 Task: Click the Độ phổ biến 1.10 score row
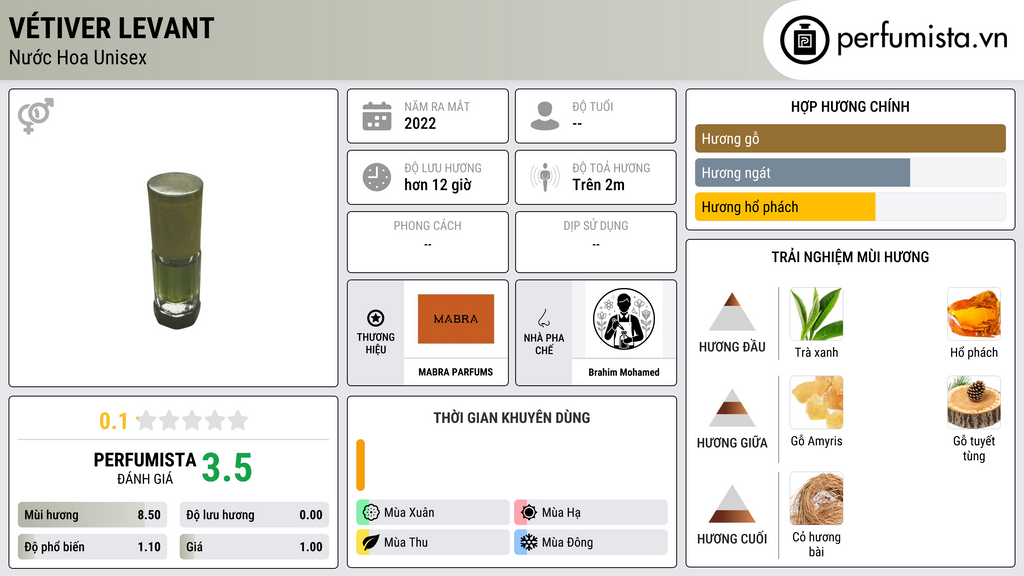[x=93, y=547]
